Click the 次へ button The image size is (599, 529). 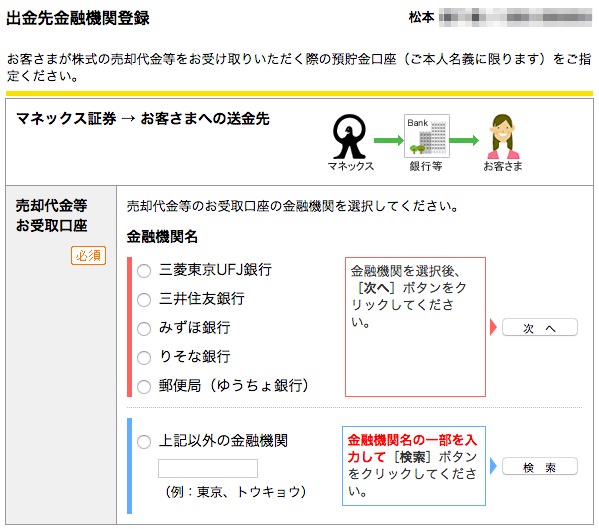coord(539,328)
